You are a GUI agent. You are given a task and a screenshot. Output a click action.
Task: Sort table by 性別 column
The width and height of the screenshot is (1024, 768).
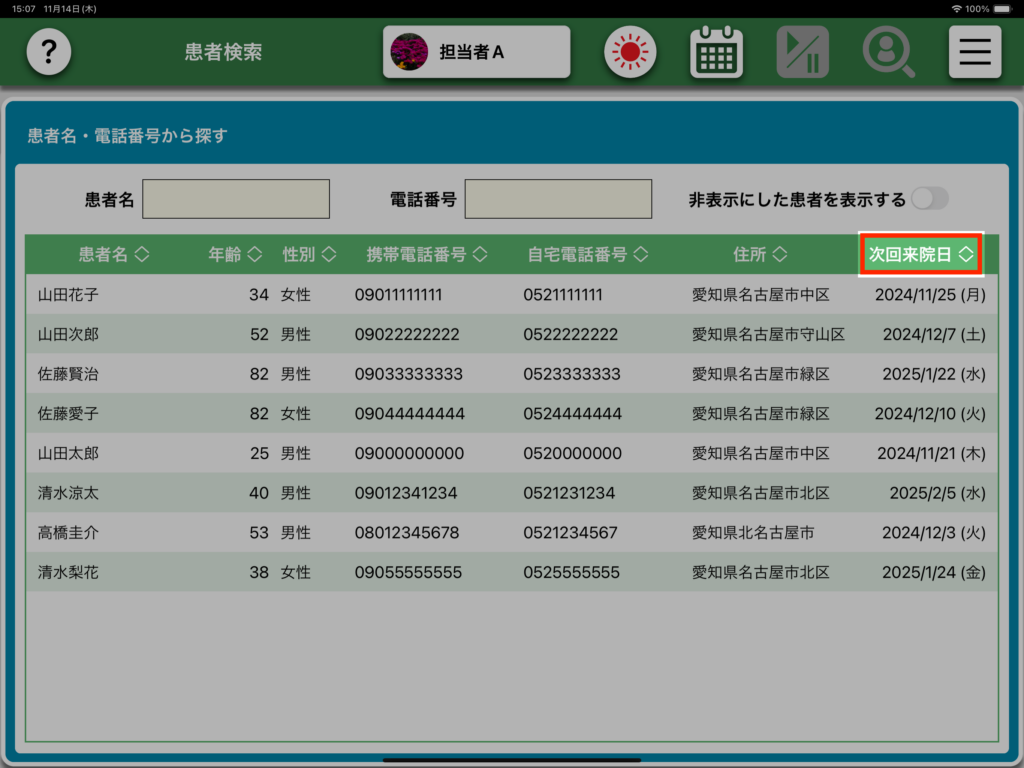(x=309, y=255)
